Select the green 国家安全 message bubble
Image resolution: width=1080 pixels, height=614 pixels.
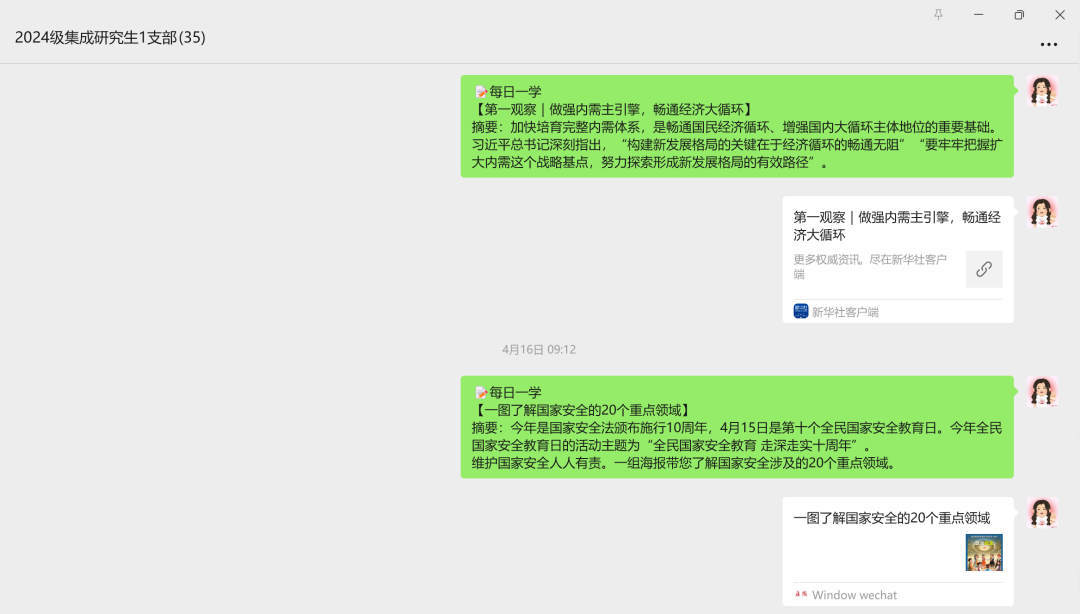(736, 427)
